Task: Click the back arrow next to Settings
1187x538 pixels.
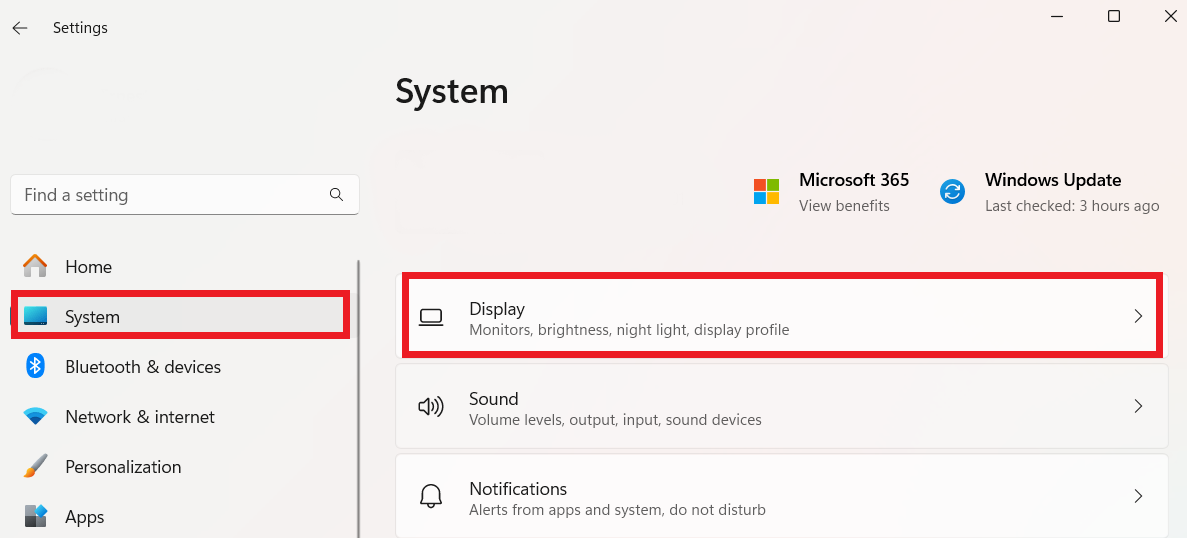Action: [x=20, y=28]
